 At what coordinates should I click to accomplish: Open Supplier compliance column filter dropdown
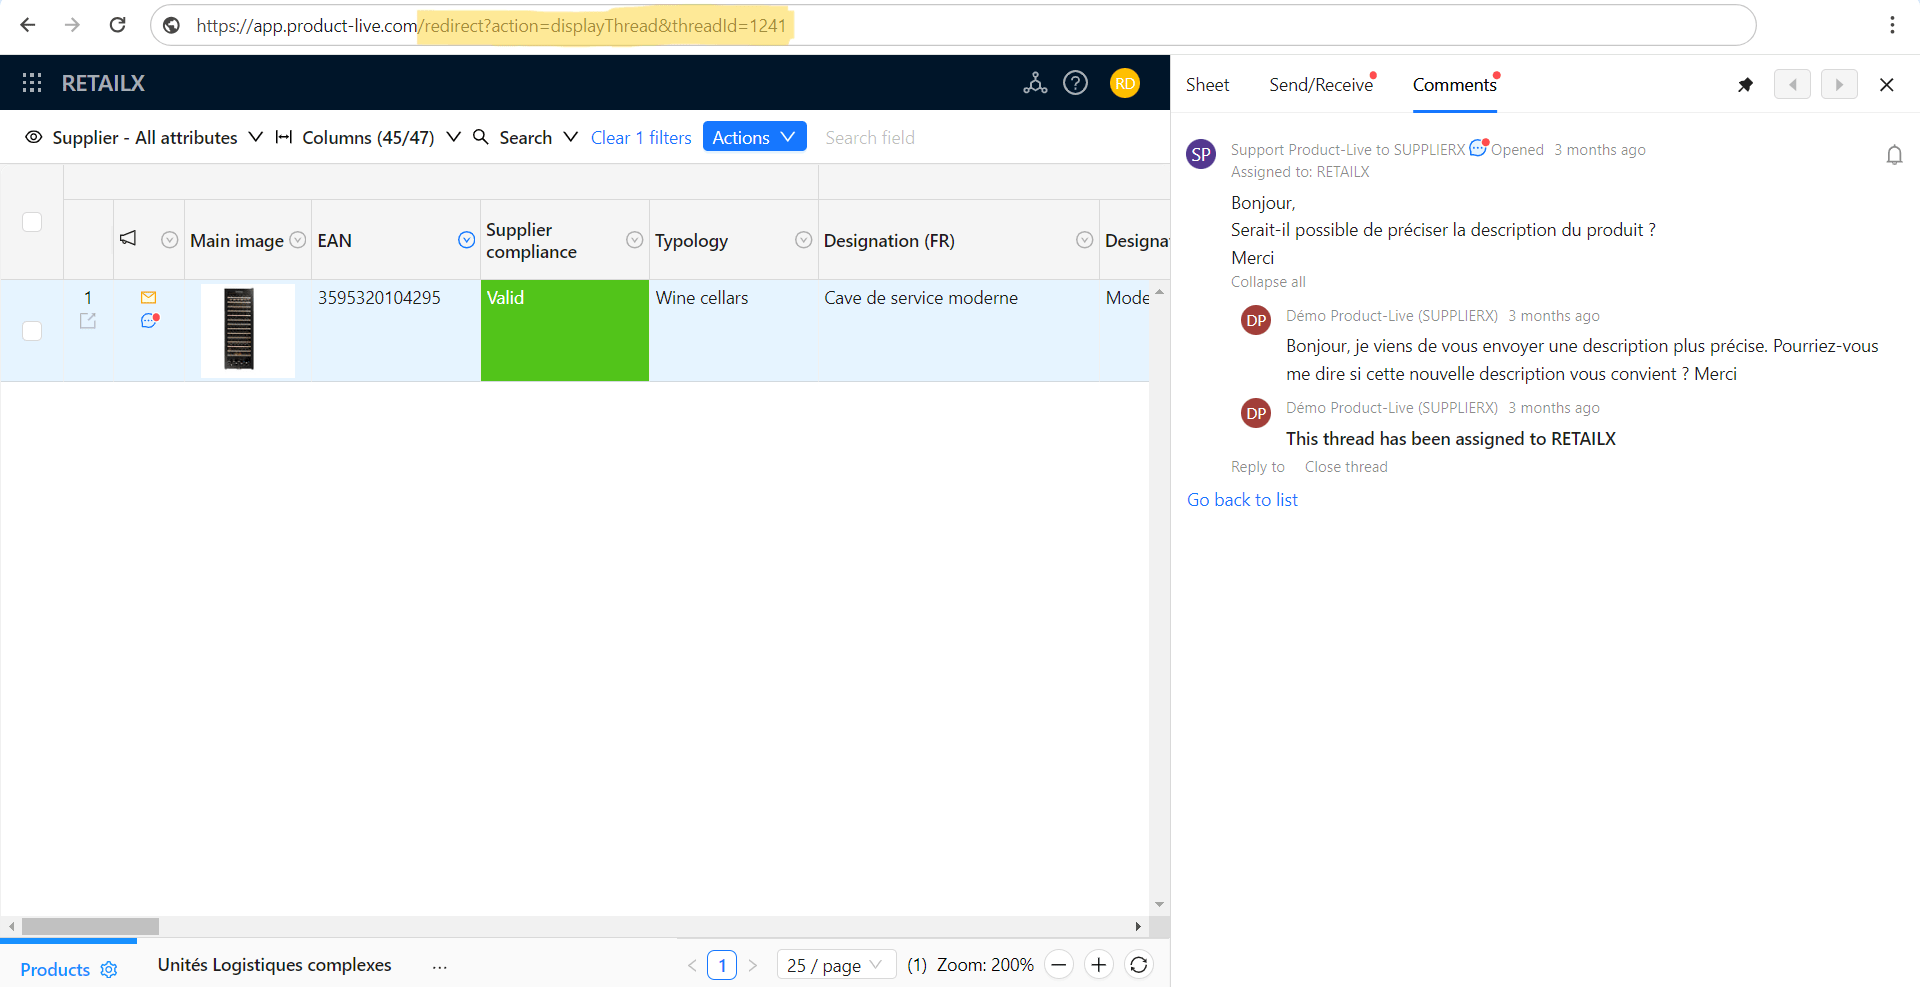[x=634, y=240]
